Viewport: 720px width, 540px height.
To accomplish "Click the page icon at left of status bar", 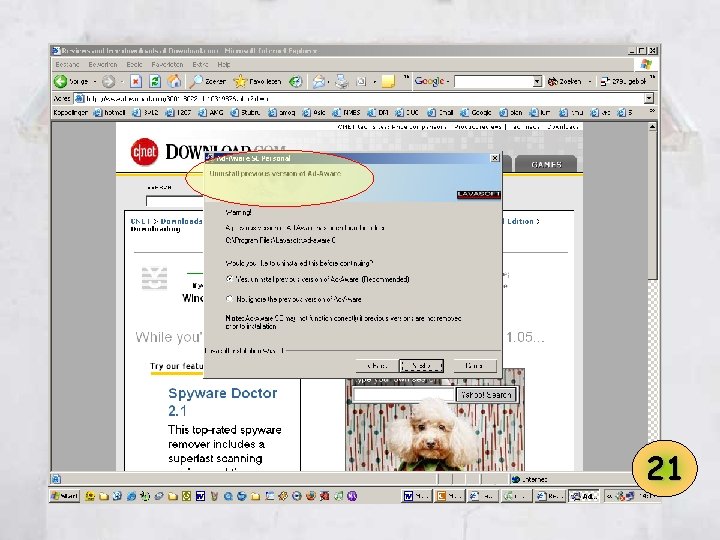I will pos(56,479).
